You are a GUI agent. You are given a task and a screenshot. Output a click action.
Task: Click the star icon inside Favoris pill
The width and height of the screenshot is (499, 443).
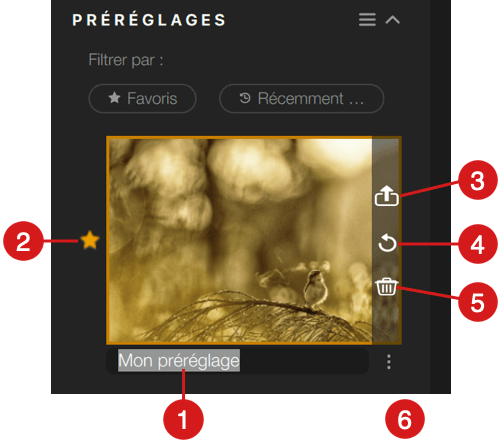[x=114, y=98]
